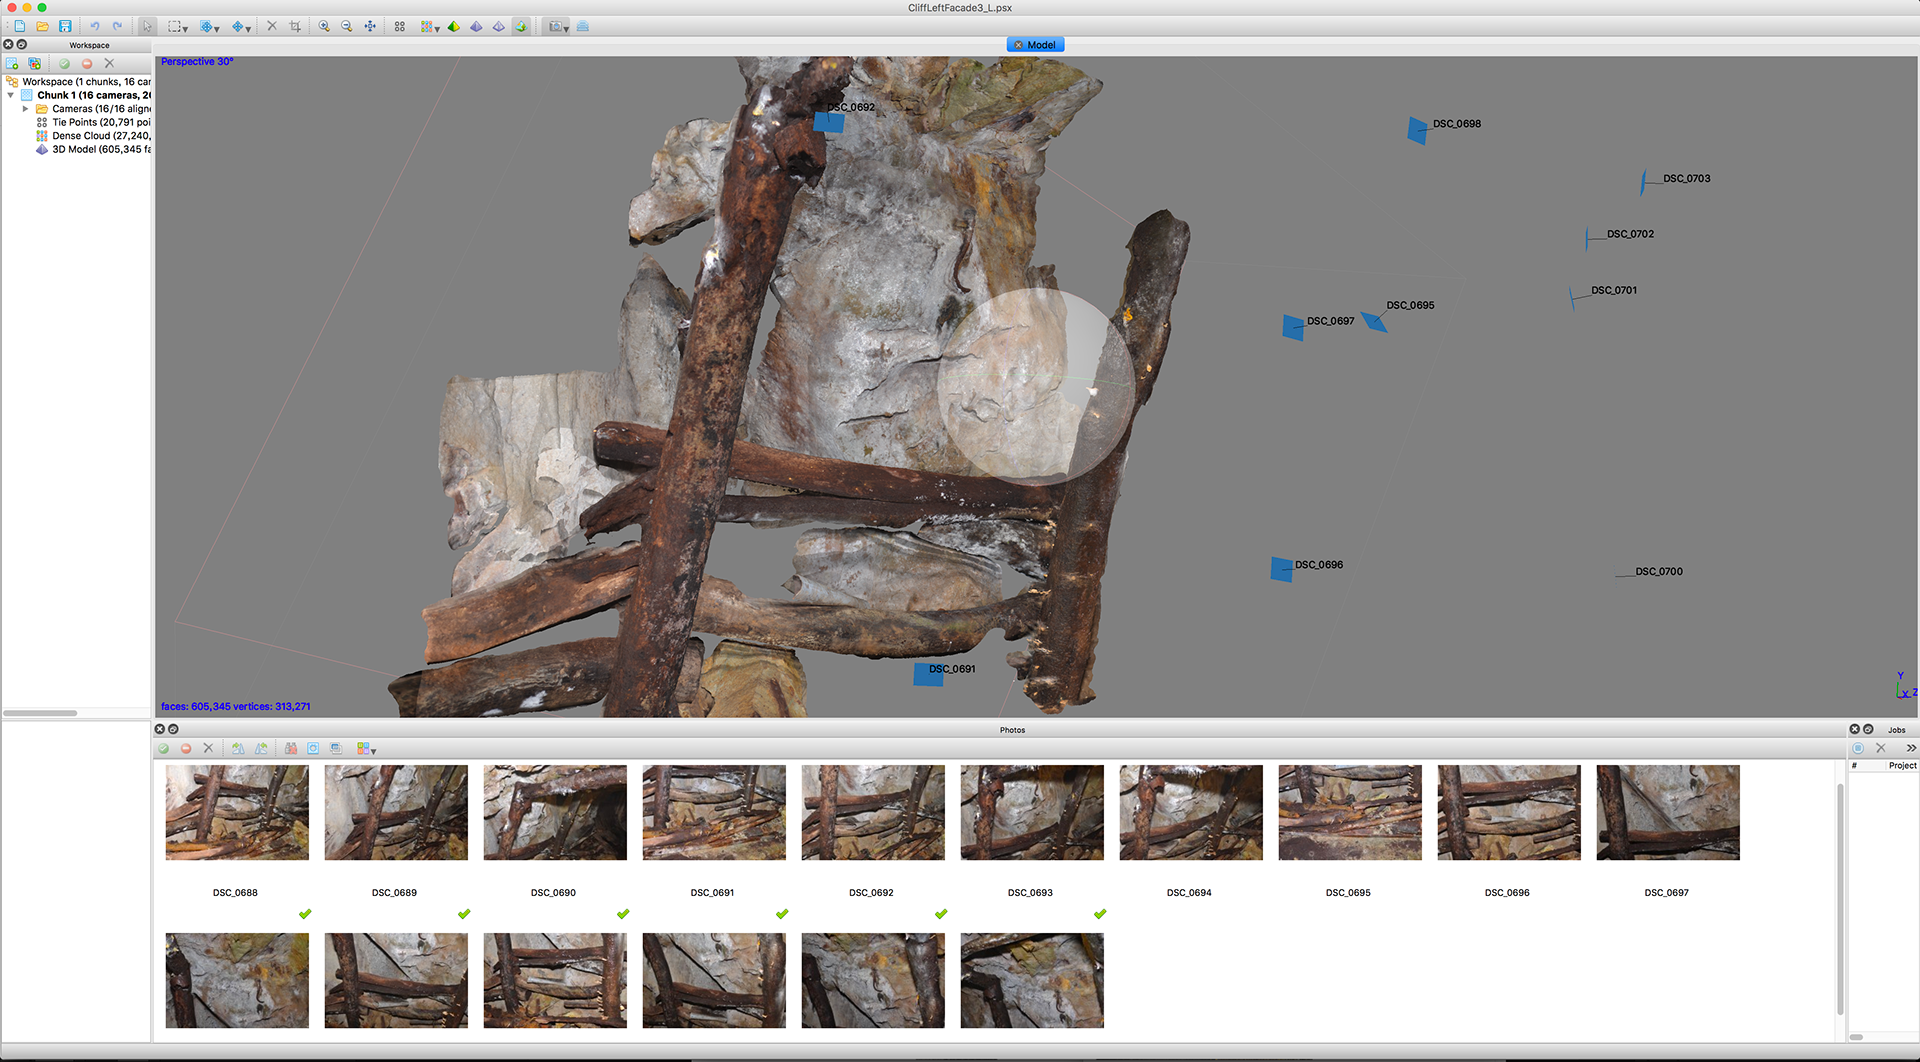Toggle textured model view
The width and height of the screenshot is (1920, 1062).
click(521, 26)
